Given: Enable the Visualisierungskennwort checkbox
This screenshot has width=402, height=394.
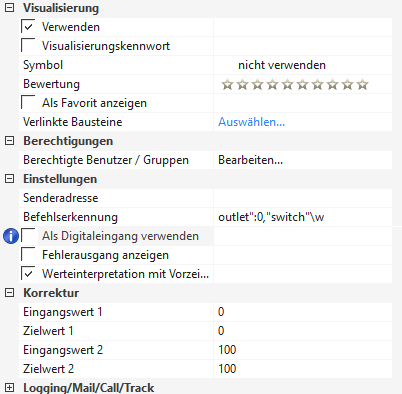Looking at the screenshot, I should (x=28, y=46).
